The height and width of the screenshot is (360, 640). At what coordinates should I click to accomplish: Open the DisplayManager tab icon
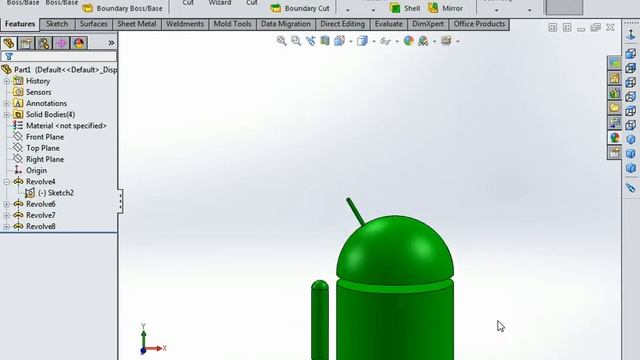point(79,43)
